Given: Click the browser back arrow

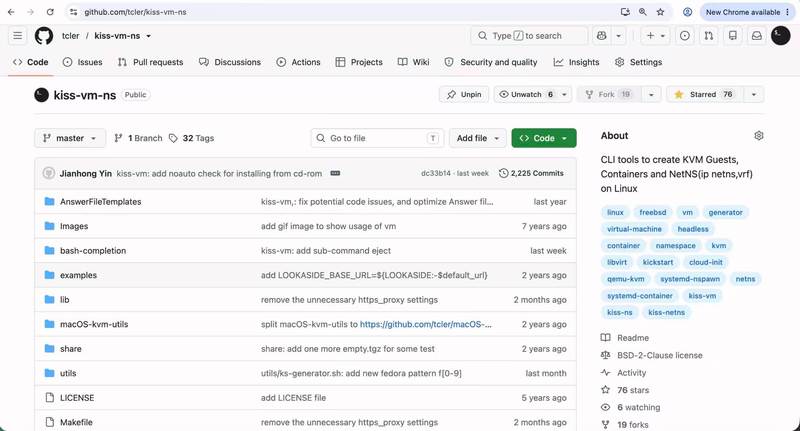Looking at the screenshot, I should coord(11,12).
